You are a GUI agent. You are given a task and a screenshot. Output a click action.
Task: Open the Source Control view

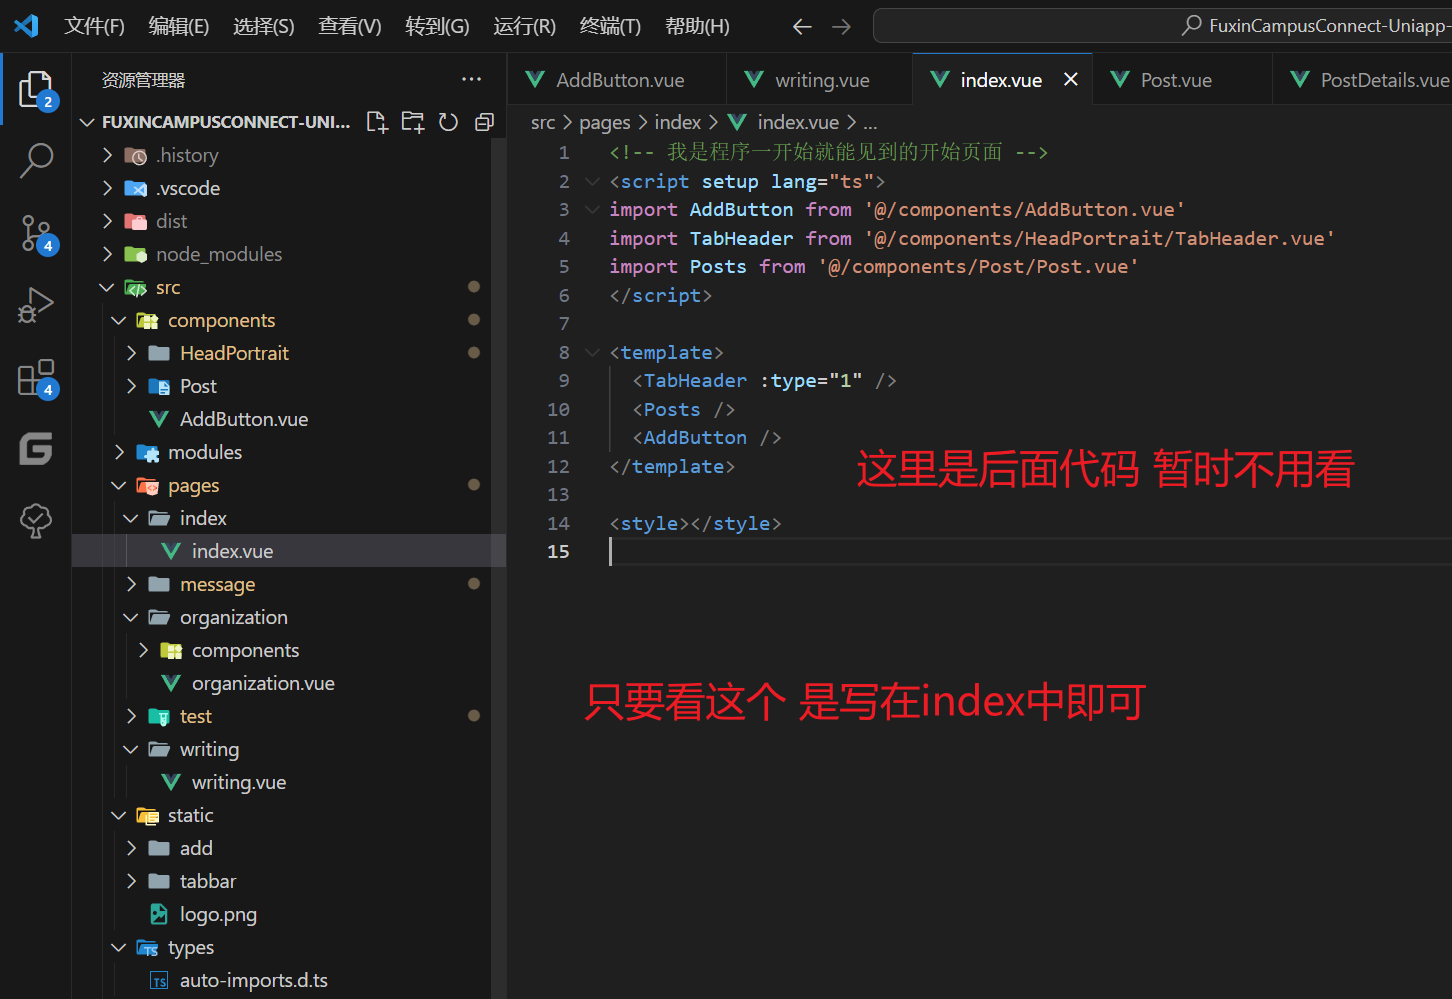36,233
